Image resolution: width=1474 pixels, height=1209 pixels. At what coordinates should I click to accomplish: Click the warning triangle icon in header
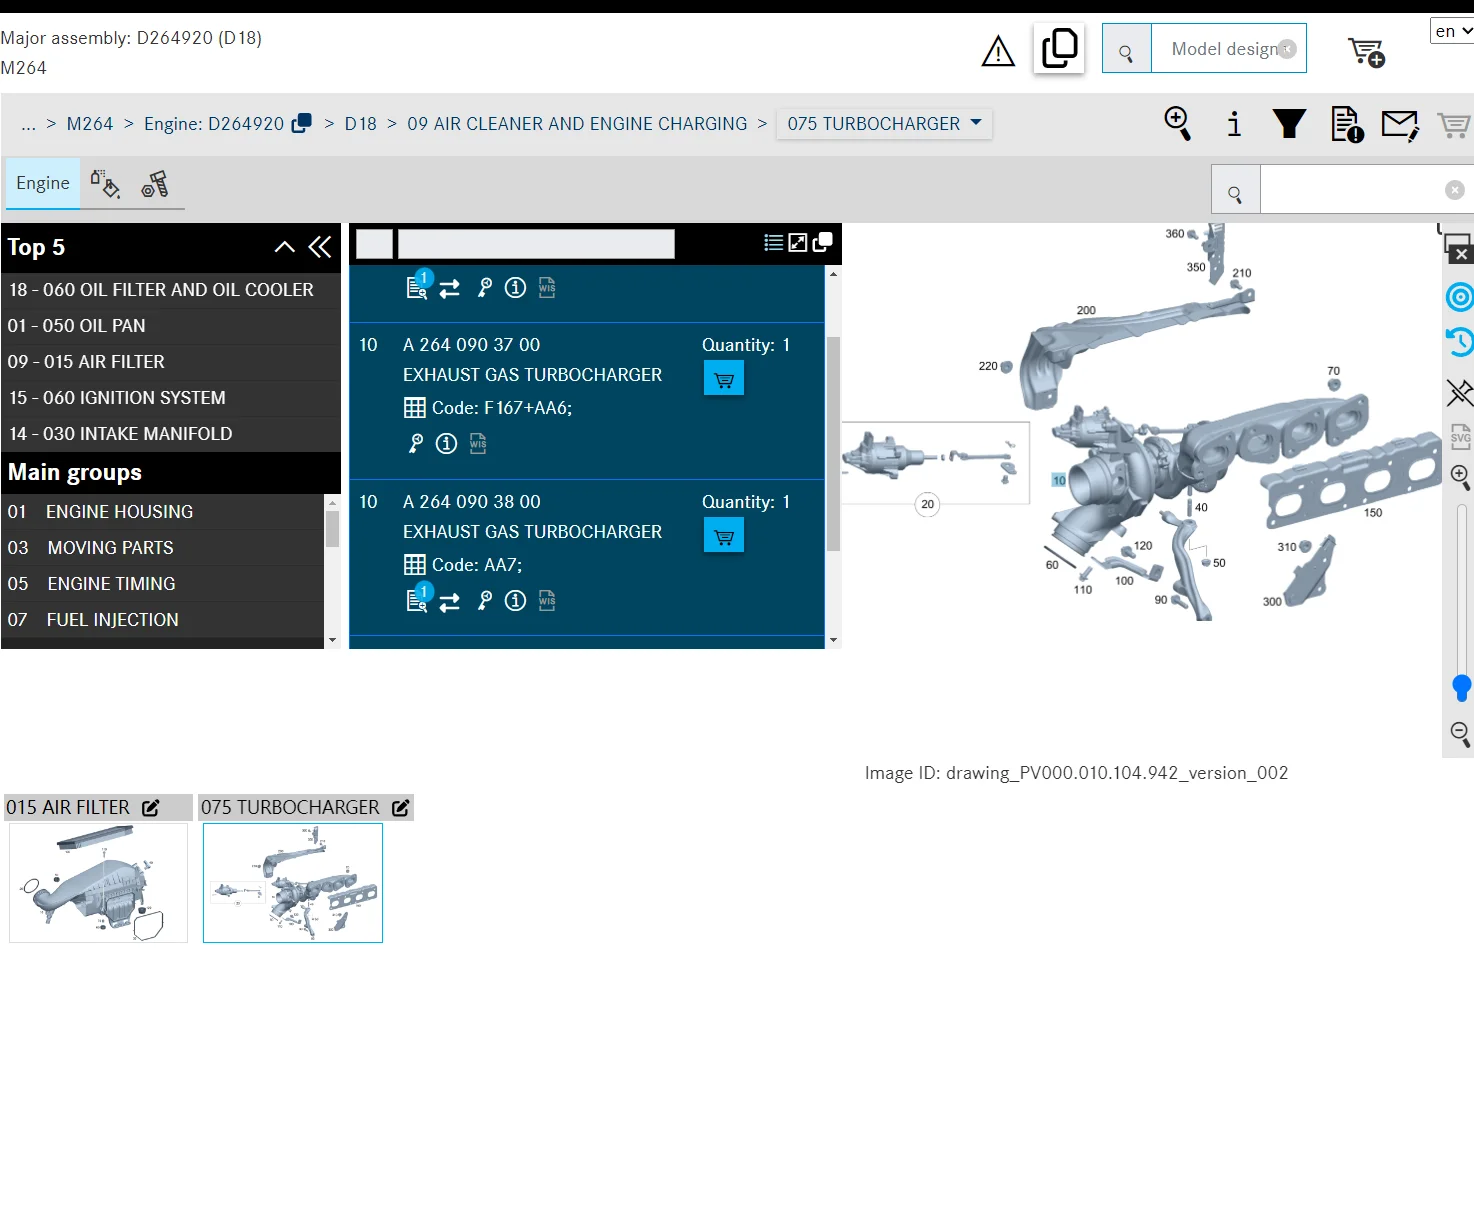tap(998, 51)
